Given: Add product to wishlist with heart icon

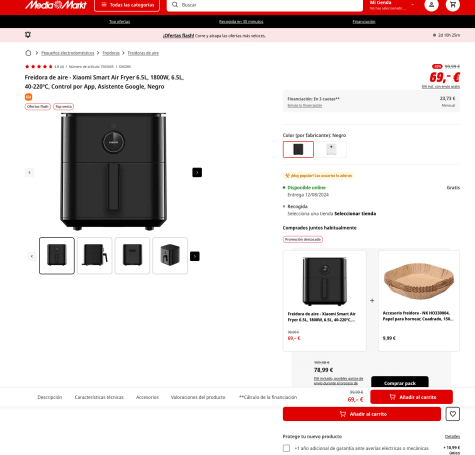Looking at the screenshot, I should coord(453,414).
